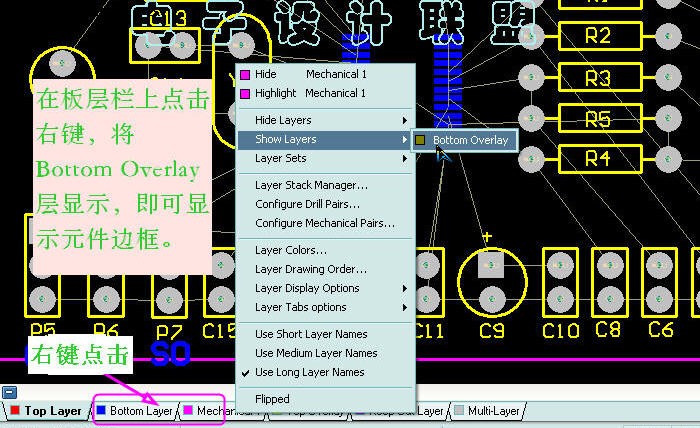Enable Use Short Layer Names
This screenshot has height=428, width=700.
(311, 334)
